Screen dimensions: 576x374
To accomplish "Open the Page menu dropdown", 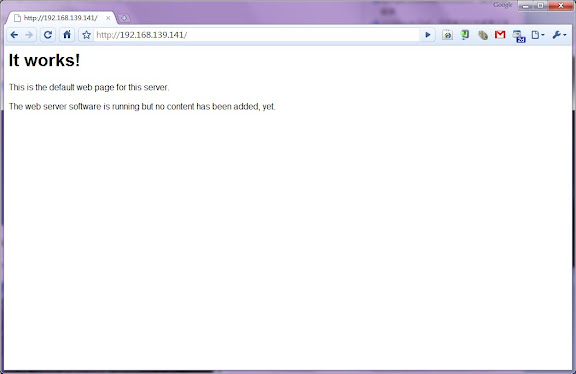I will point(538,35).
